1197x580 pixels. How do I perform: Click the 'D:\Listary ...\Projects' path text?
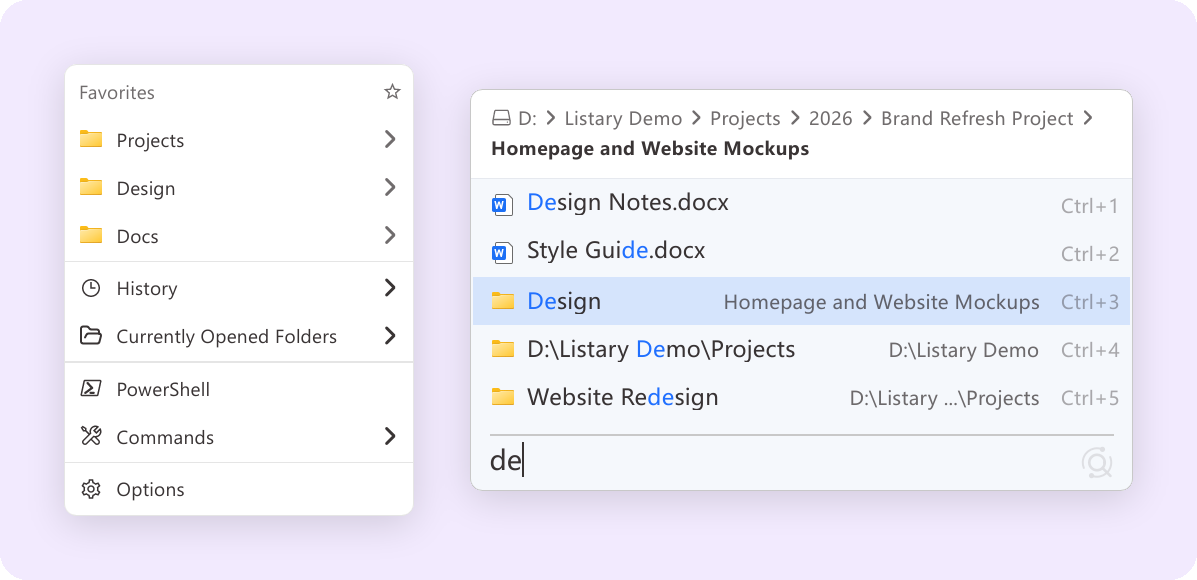(944, 398)
